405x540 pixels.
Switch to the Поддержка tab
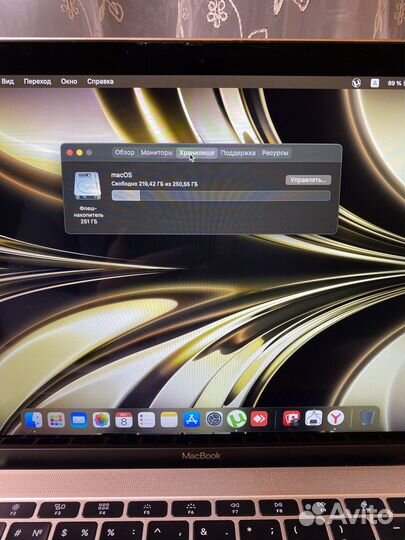click(238, 153)
